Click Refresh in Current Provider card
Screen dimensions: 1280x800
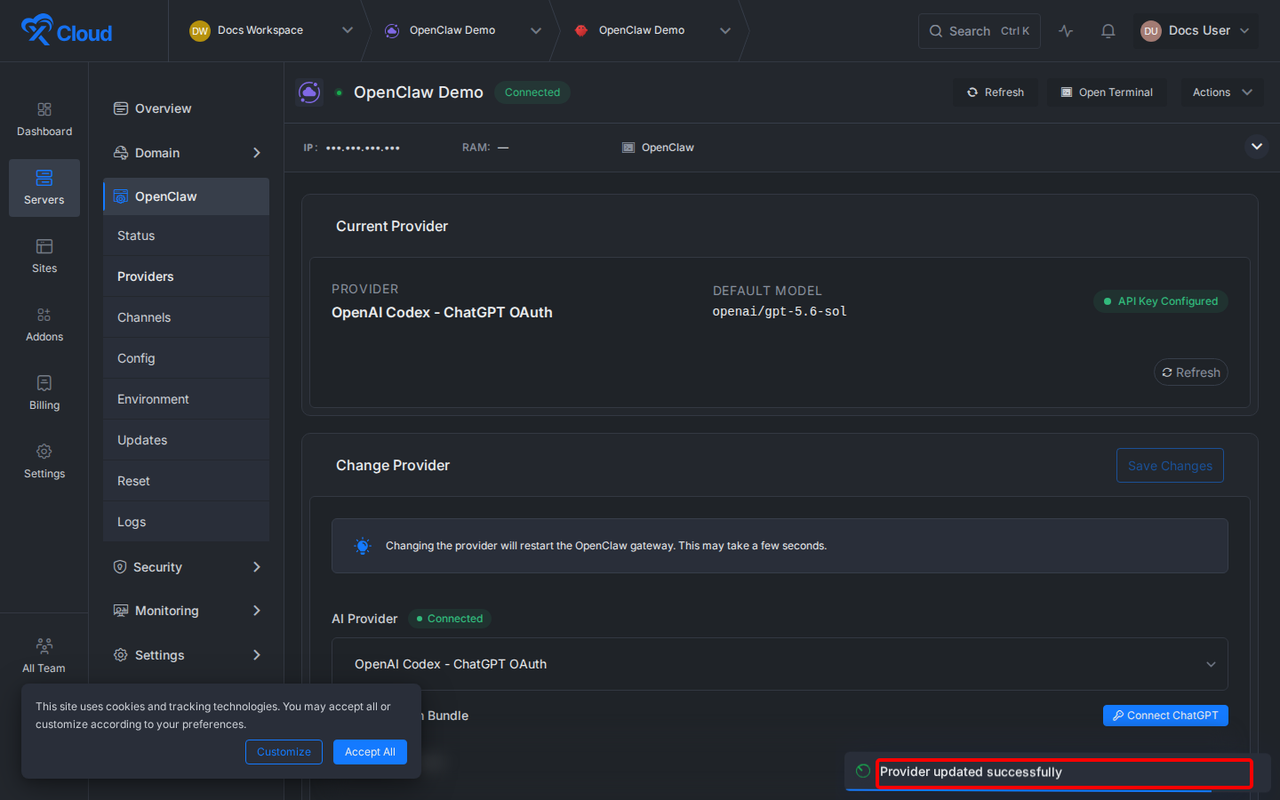coord(1190,372)
